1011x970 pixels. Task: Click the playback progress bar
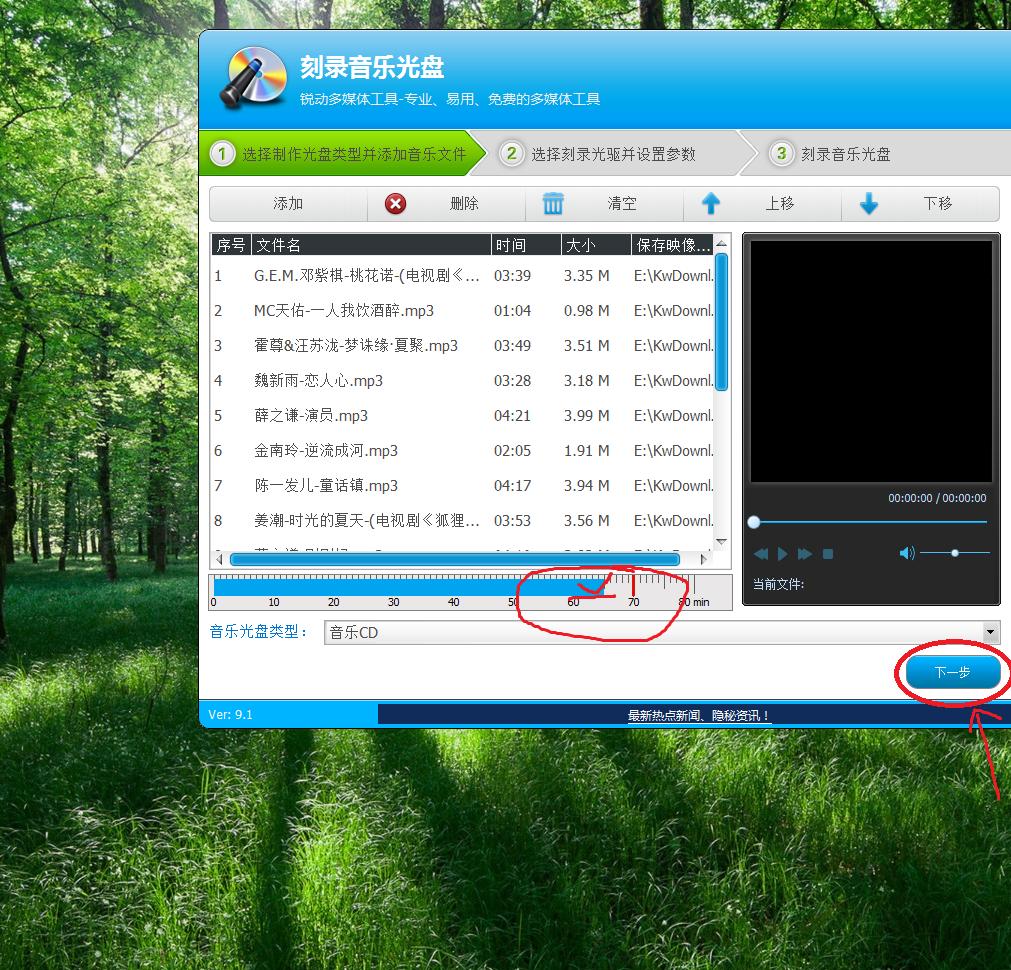870,521
